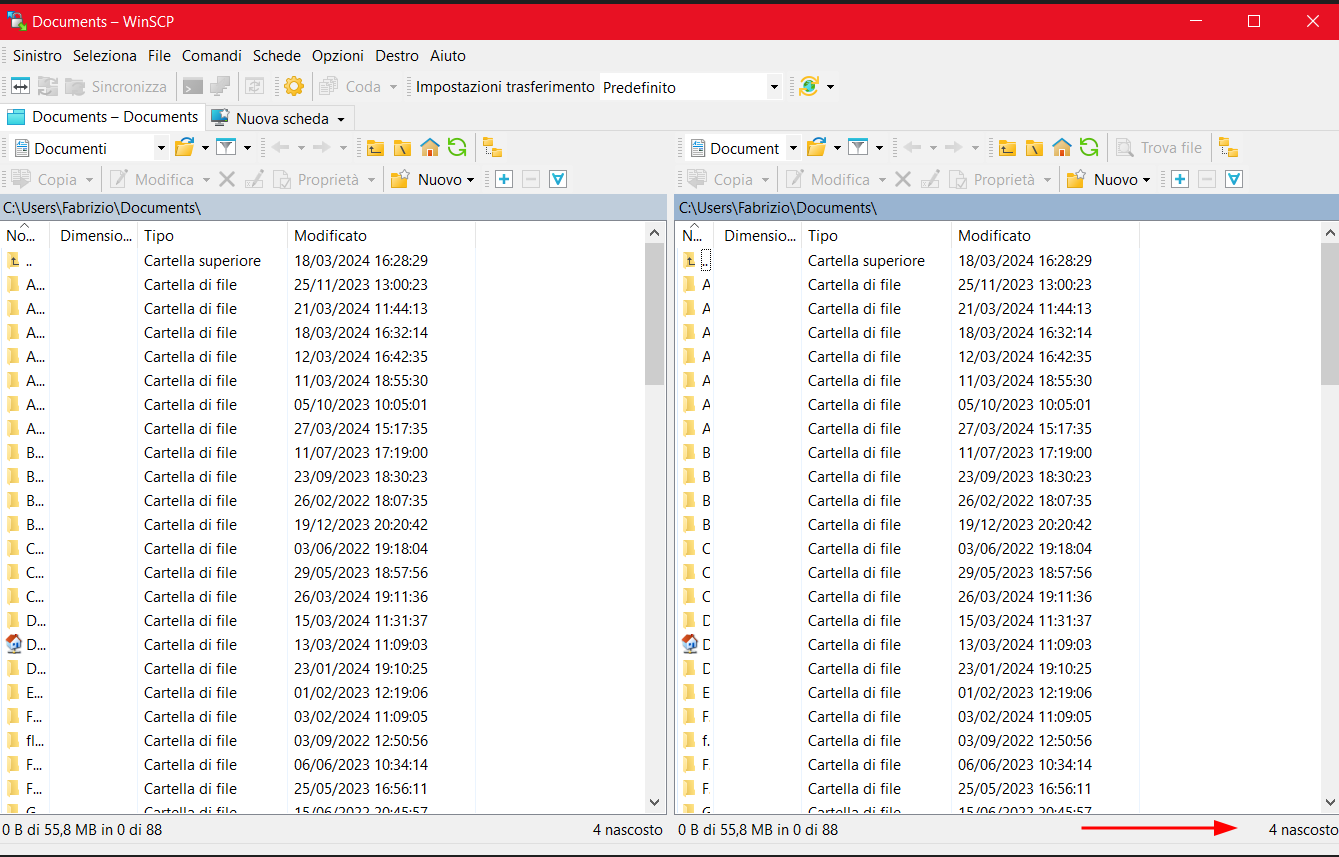Open the directory tree icon in left panel
Screen dimensions: 1339x857
[x=491, y=147]
